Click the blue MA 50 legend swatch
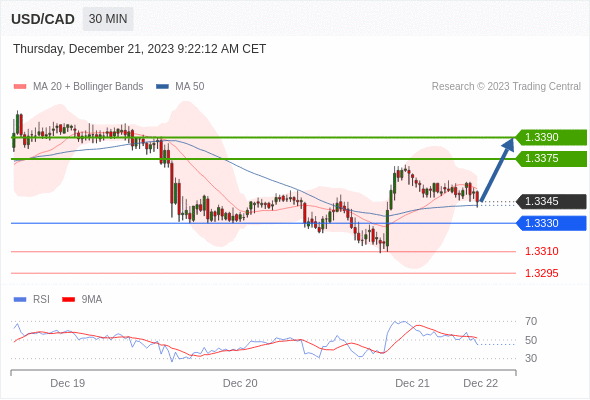590x400 pixels. click(162, 87)
